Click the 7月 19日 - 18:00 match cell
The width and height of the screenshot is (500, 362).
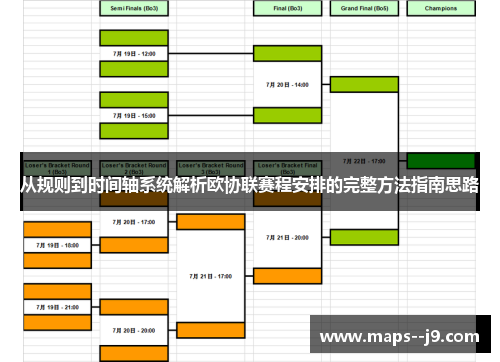pos(57,245)
